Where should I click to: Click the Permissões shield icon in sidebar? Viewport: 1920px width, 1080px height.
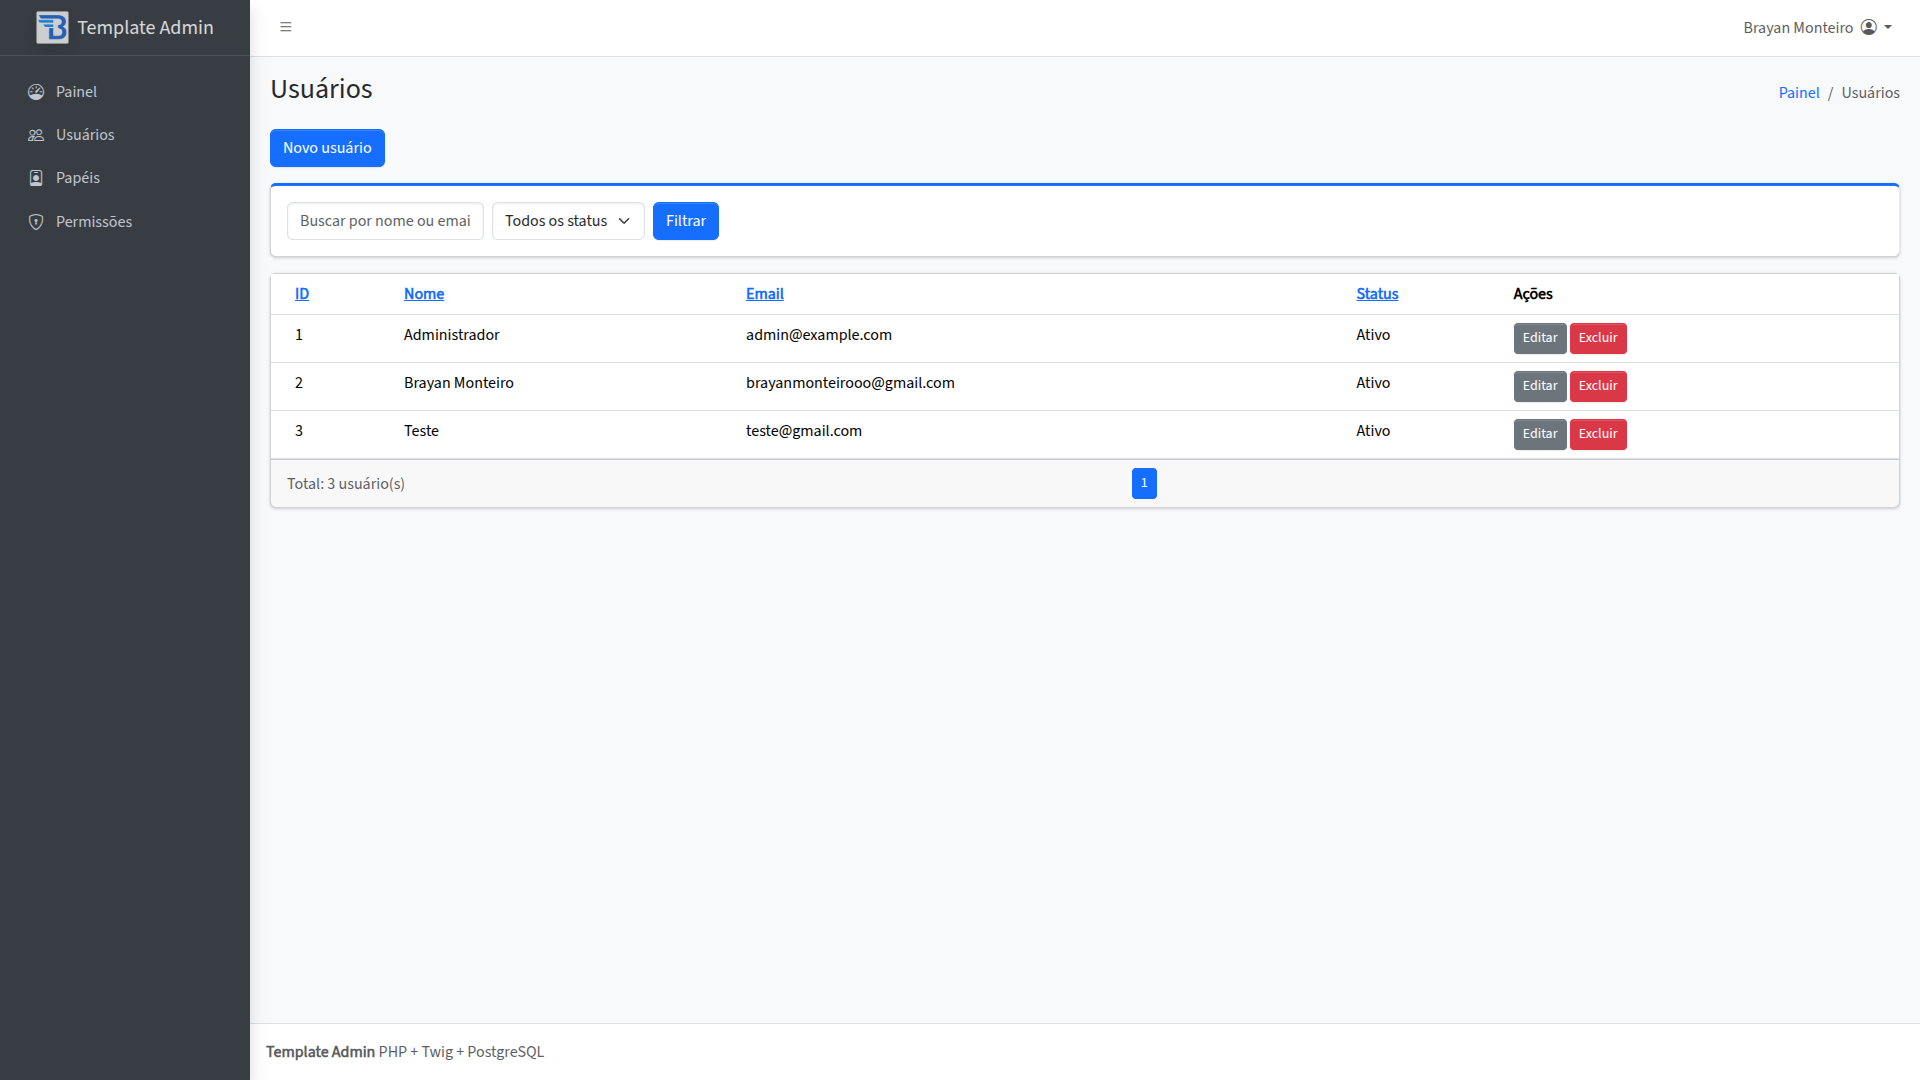[x=36, y=222]
